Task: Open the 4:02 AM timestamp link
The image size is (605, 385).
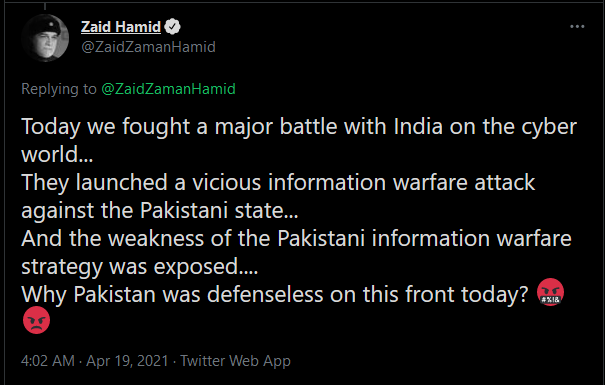Action: click(48, 361)
